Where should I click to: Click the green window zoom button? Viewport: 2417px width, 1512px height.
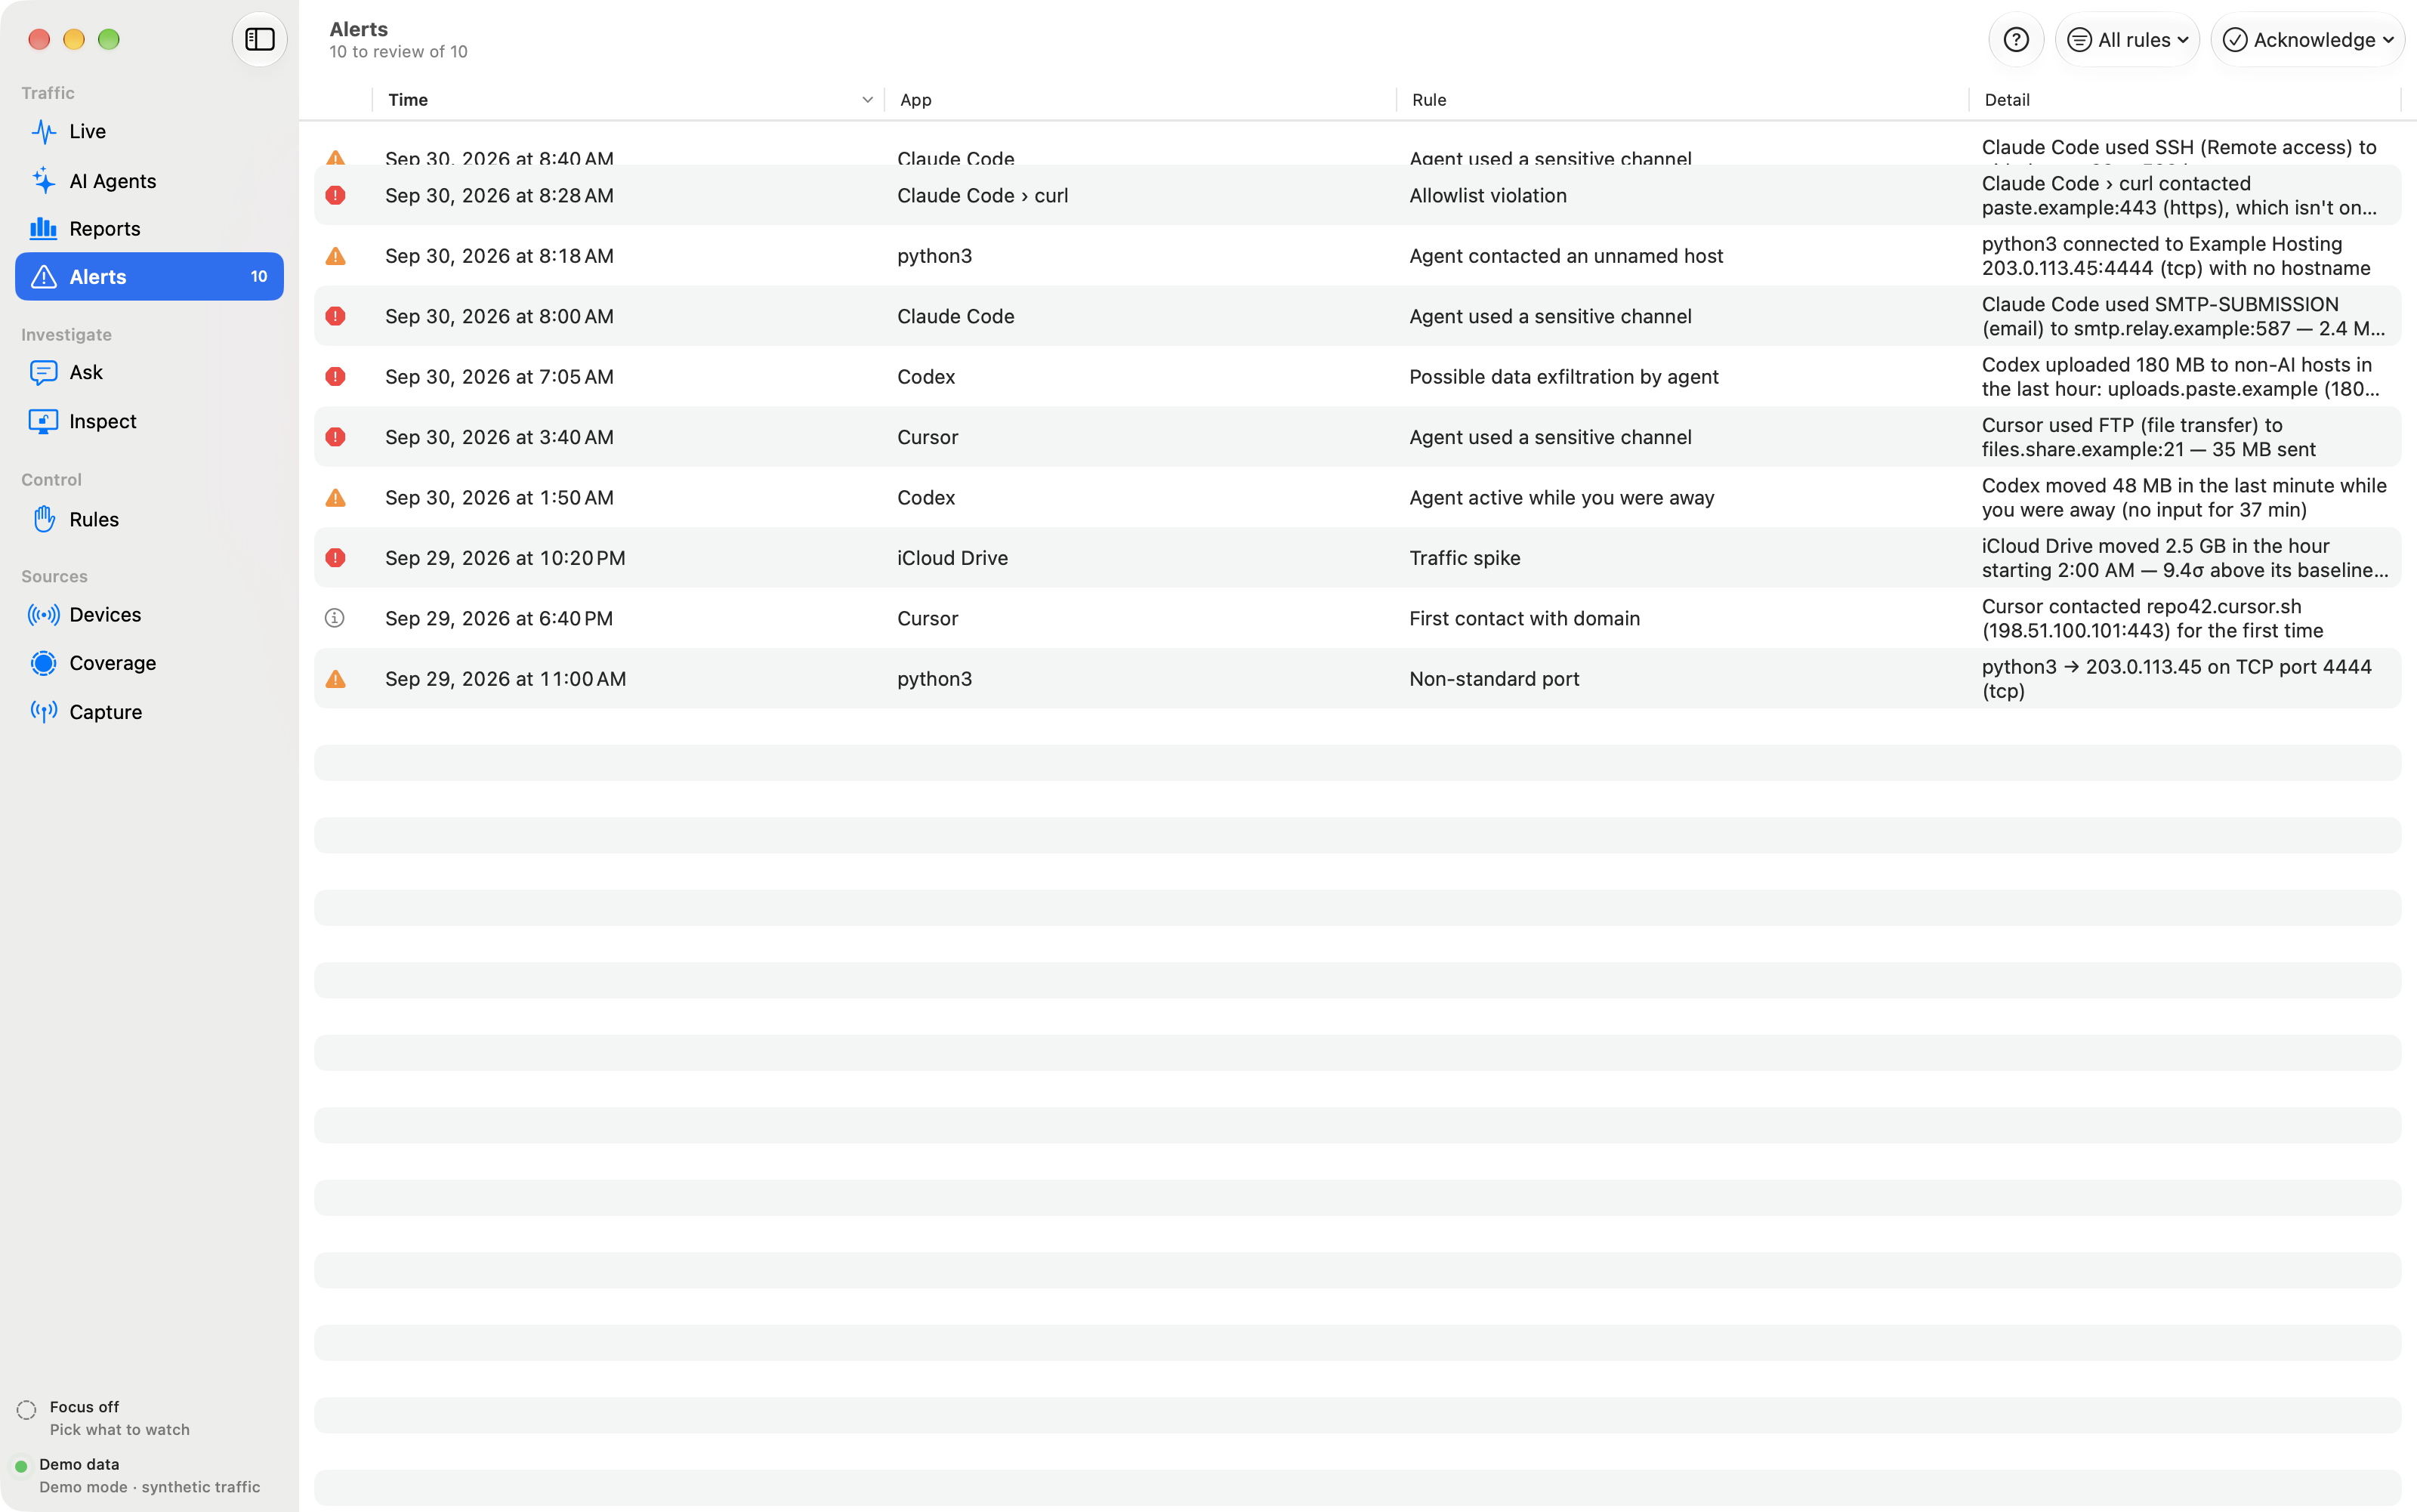pos(109,39)
